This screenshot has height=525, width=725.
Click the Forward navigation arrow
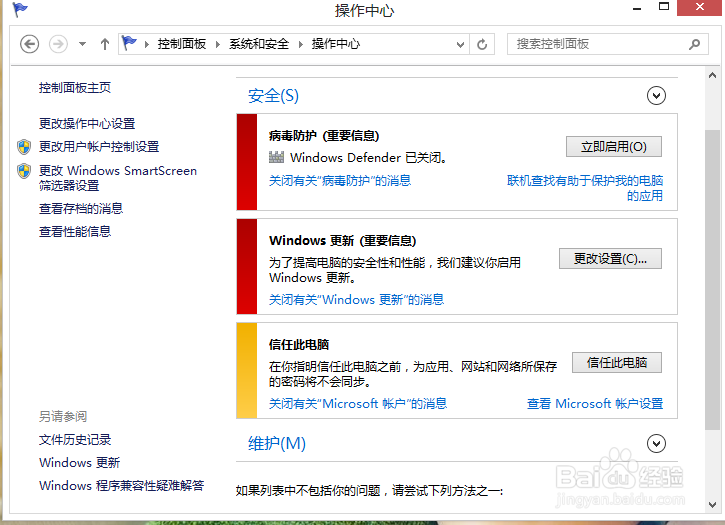[58, 44]
